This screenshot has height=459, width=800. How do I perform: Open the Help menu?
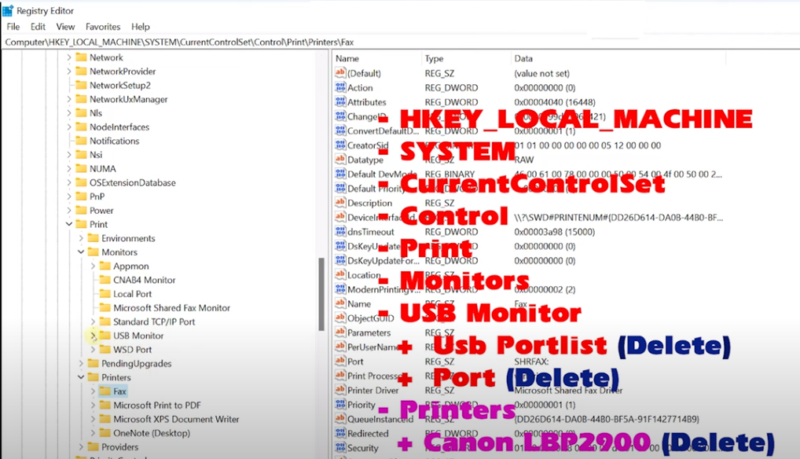point(140,27)
